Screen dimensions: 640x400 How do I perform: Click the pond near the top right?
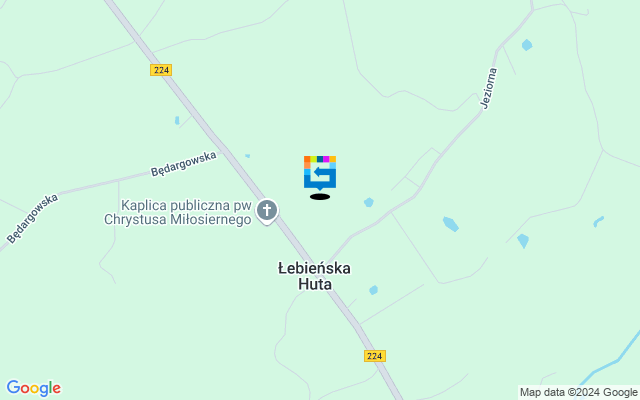pos(527,45)
